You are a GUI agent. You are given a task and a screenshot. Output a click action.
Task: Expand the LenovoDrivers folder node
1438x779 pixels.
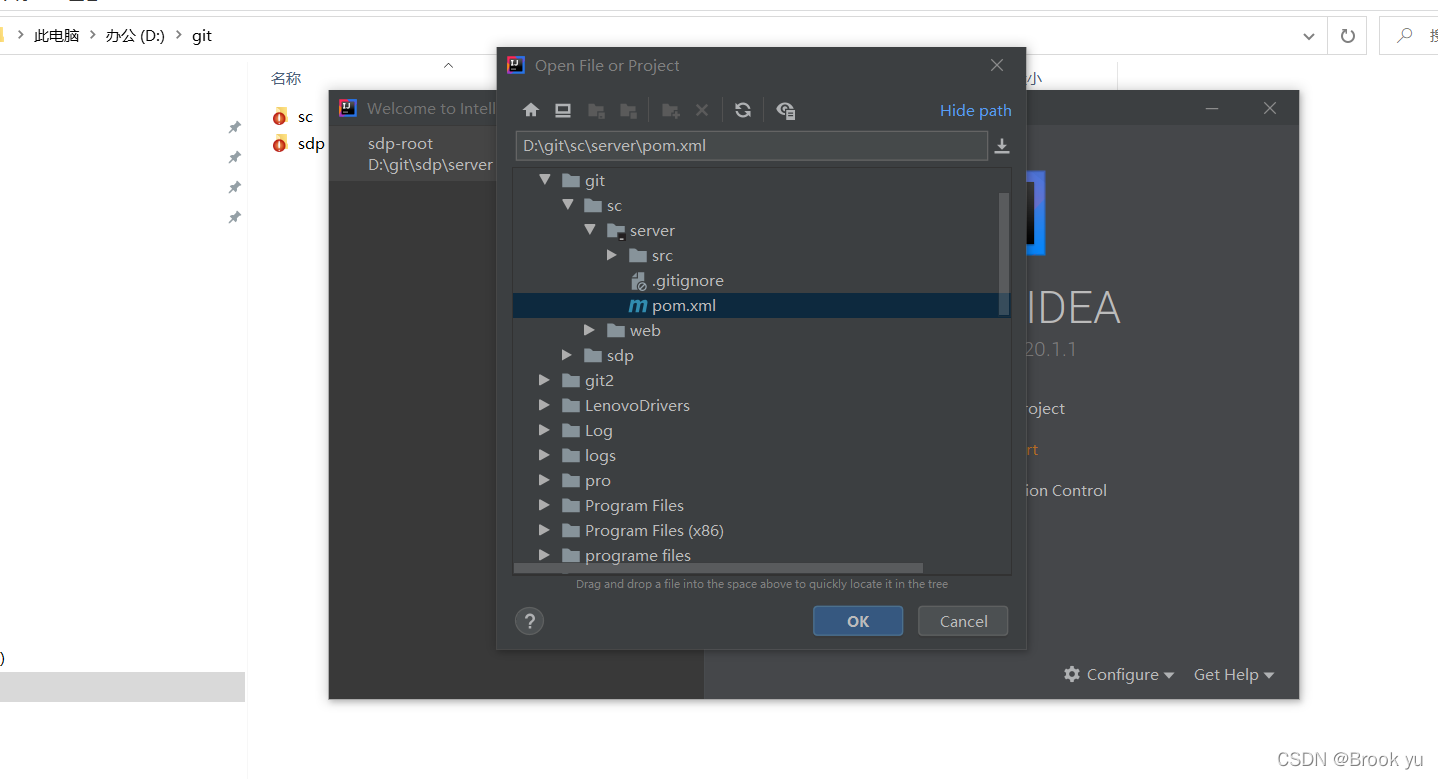pyautogui.click(x=544, y=405)
